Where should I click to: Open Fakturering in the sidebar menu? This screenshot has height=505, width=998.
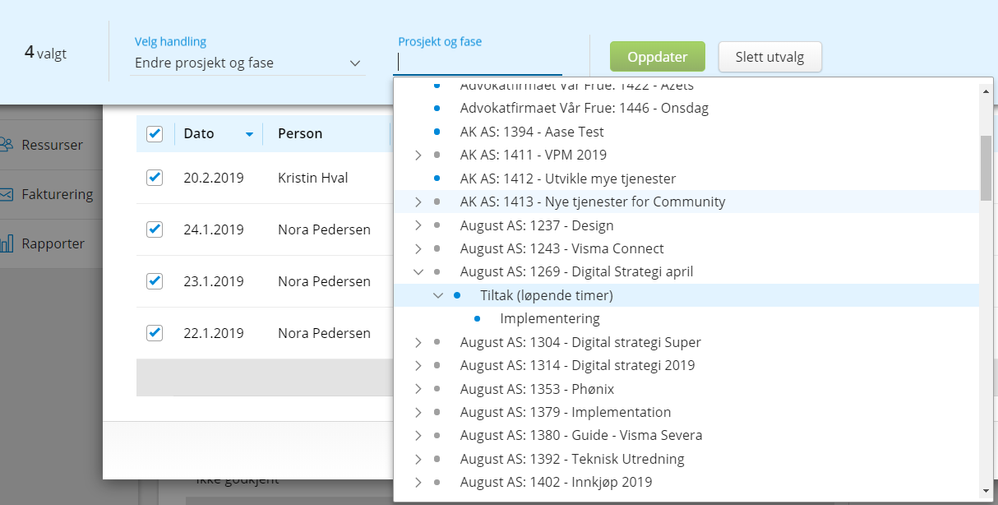[x=57, y=194]
